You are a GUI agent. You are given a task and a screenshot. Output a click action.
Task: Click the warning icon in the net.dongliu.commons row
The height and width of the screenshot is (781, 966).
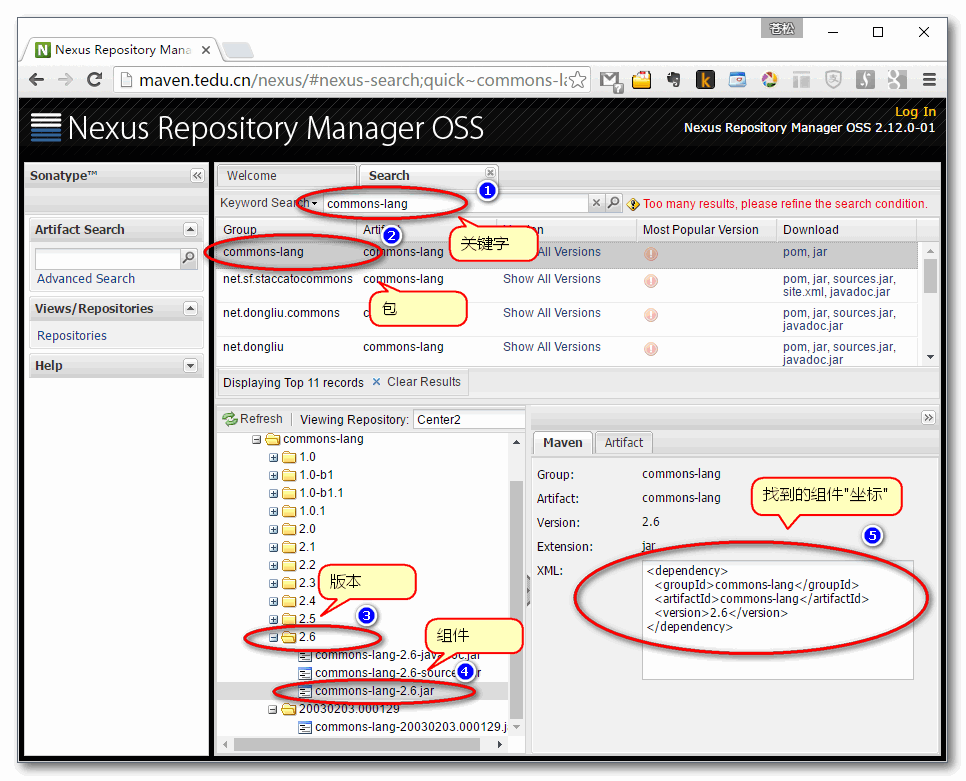[x=651, y=315]
